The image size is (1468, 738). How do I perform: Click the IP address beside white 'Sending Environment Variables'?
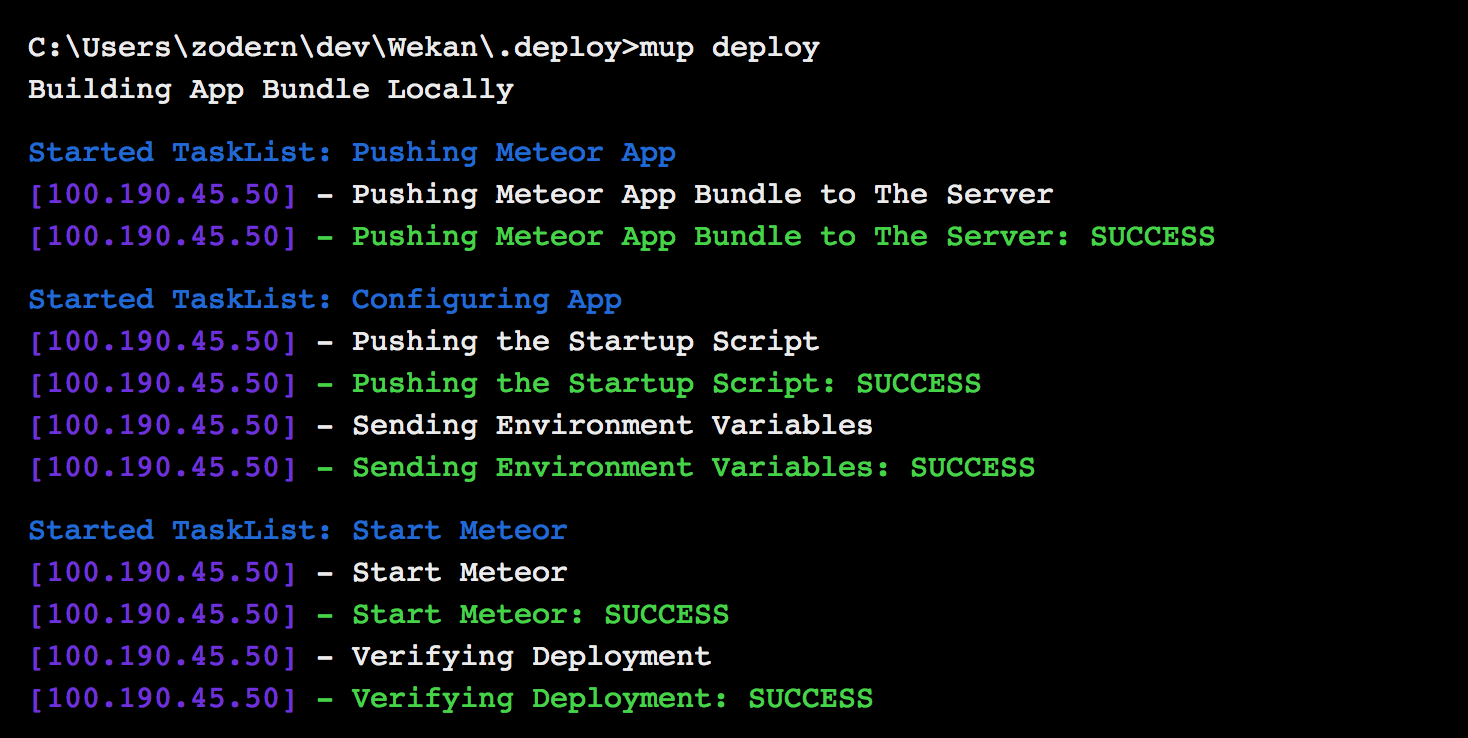(x=163, y=425)
